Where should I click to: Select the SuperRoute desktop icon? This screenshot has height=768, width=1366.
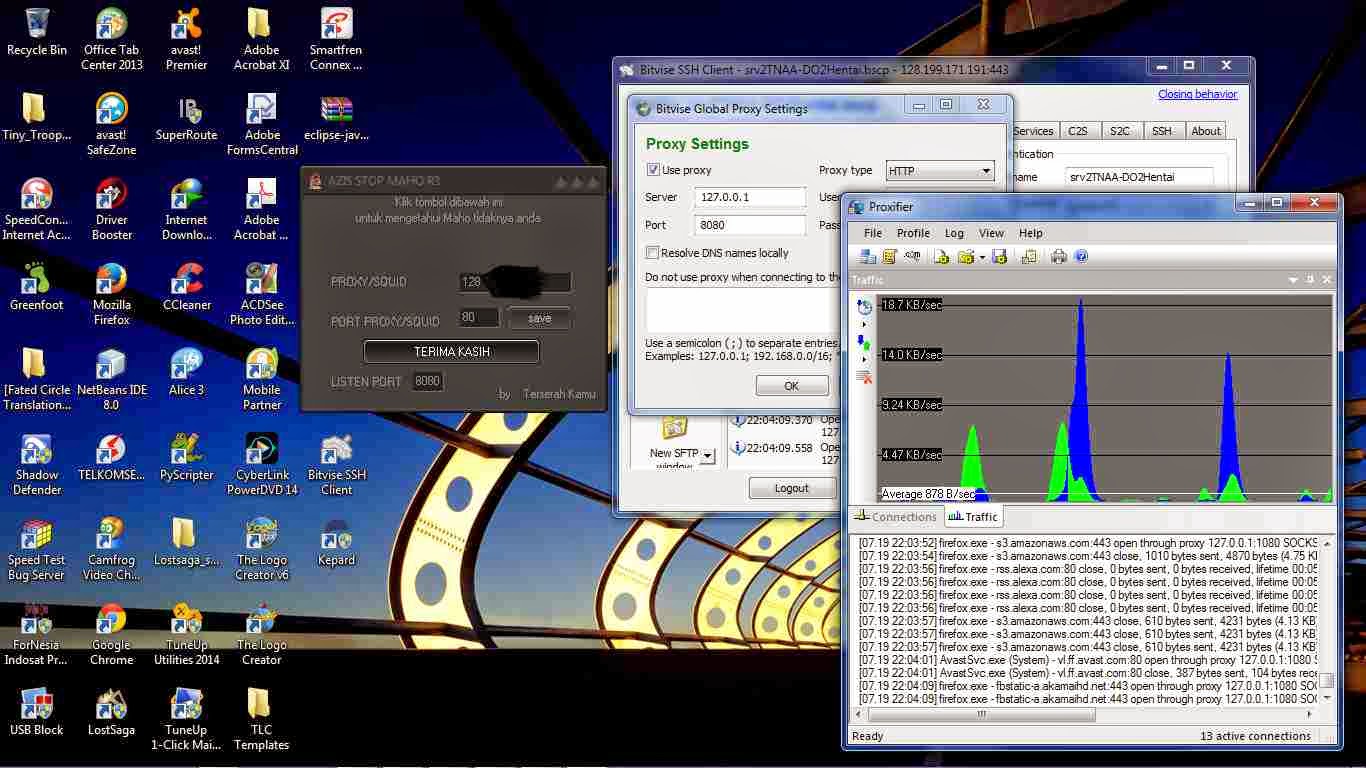click(x=187, y=117)
